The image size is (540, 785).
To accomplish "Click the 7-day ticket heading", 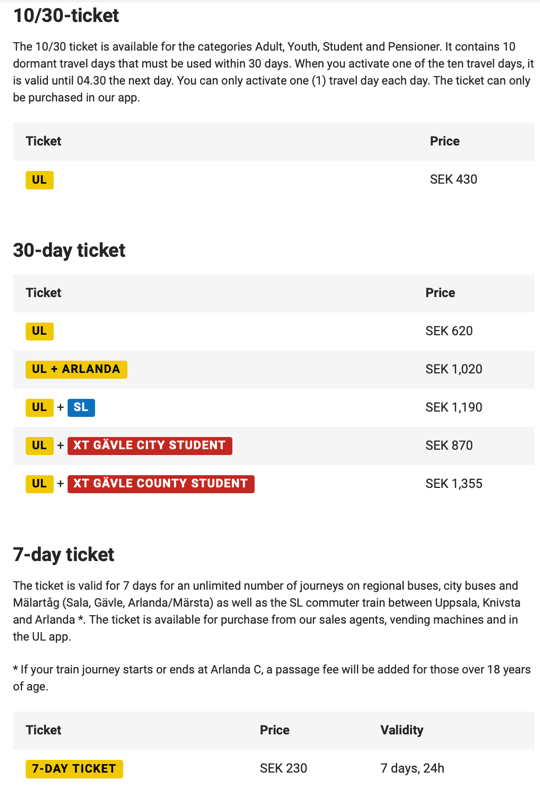I will 64,554.
